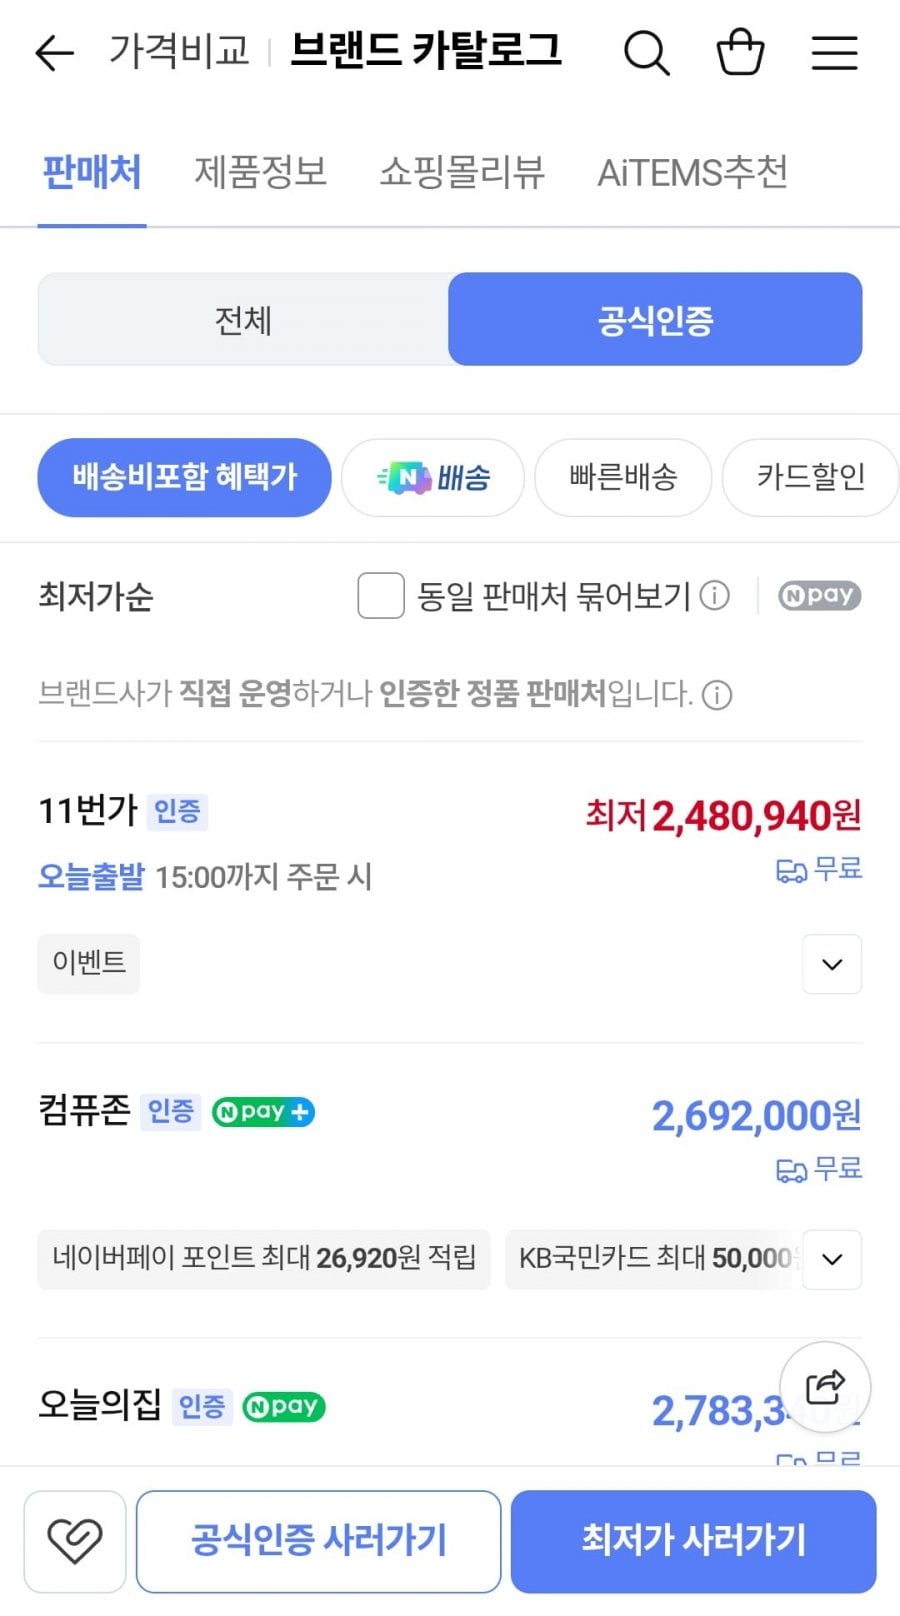Open the shopping basket icon

click(740, 53)
